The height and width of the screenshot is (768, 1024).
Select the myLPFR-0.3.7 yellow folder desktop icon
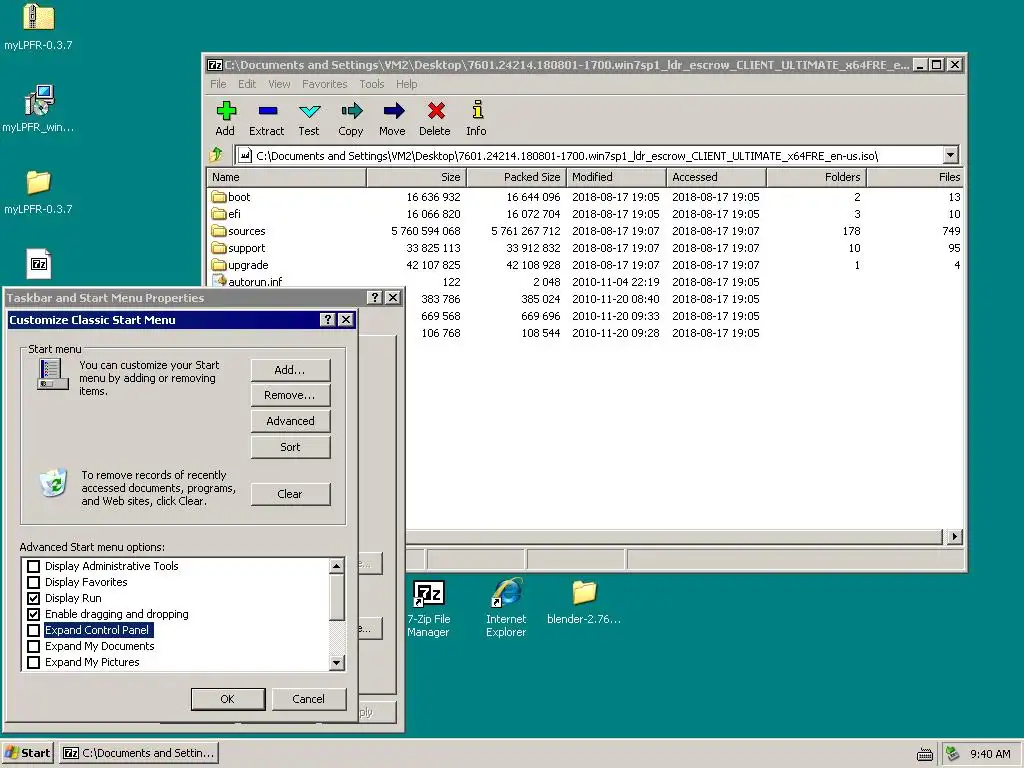(38, 192)
